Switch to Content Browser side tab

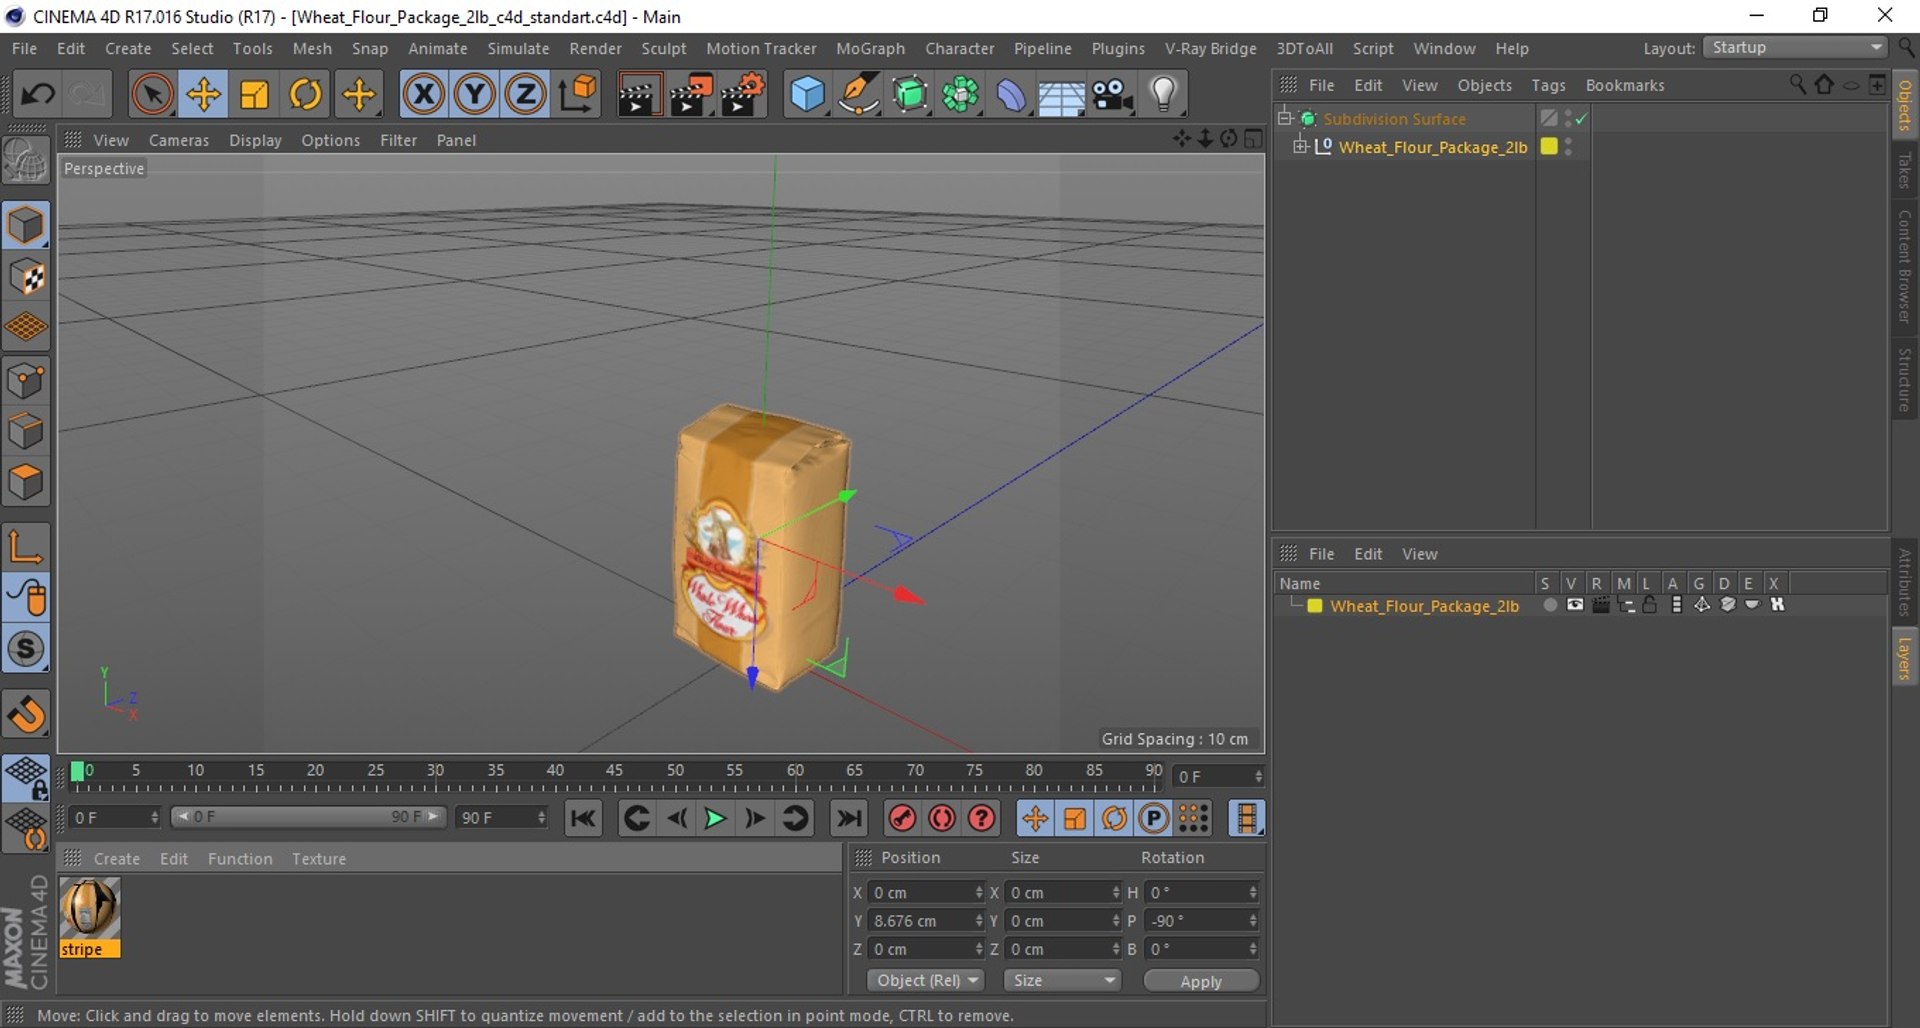tap(1905, 266)
